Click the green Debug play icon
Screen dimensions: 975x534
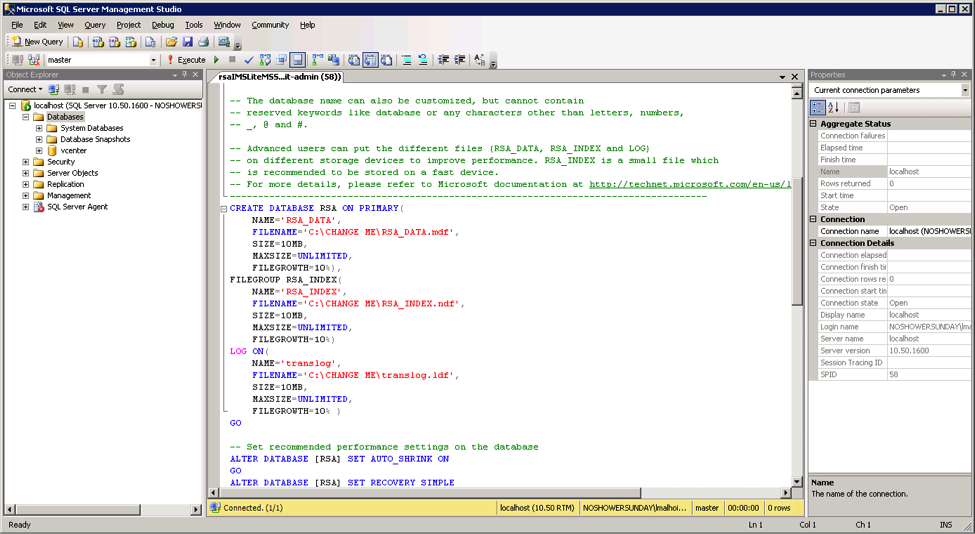(216, 60)
